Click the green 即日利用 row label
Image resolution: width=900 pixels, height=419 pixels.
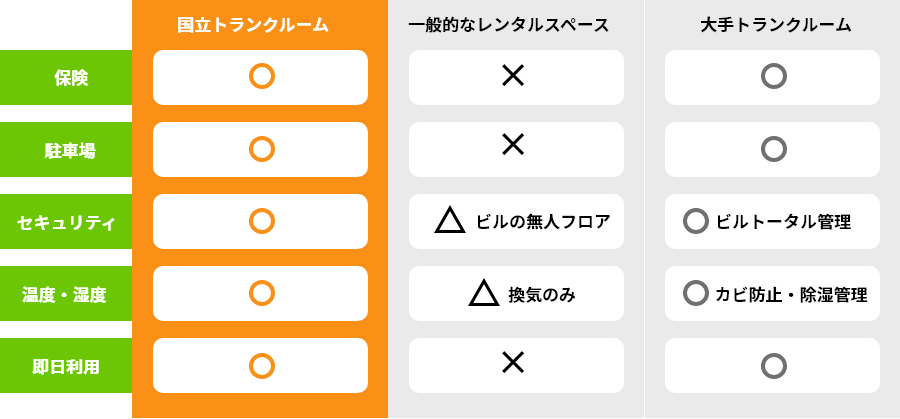tap(66, 366)
